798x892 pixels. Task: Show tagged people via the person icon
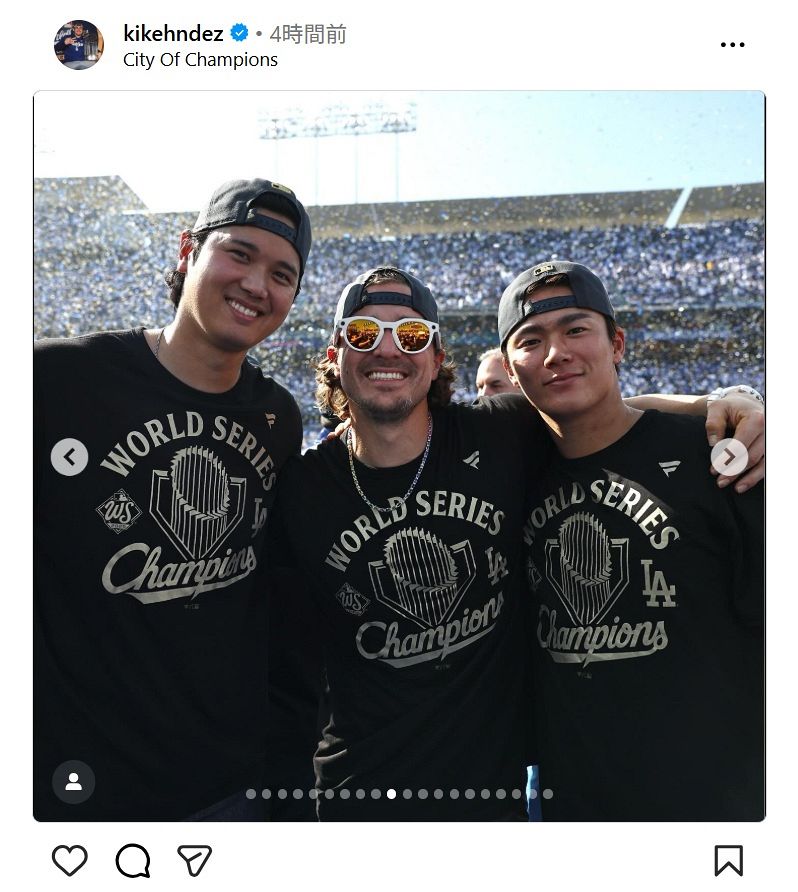(x=73, y=782)
